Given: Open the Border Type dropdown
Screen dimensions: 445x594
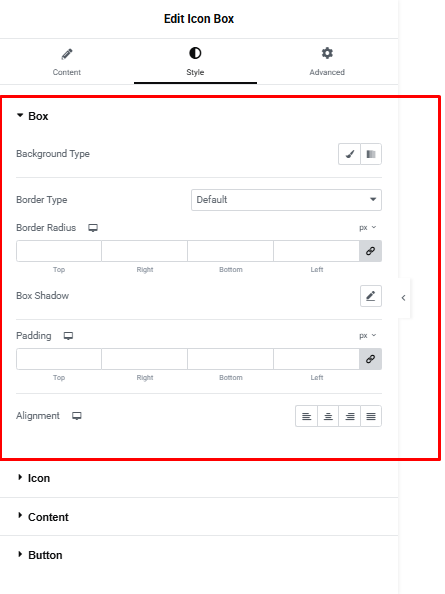Looking at the screenshot, I should coord(286,200).
